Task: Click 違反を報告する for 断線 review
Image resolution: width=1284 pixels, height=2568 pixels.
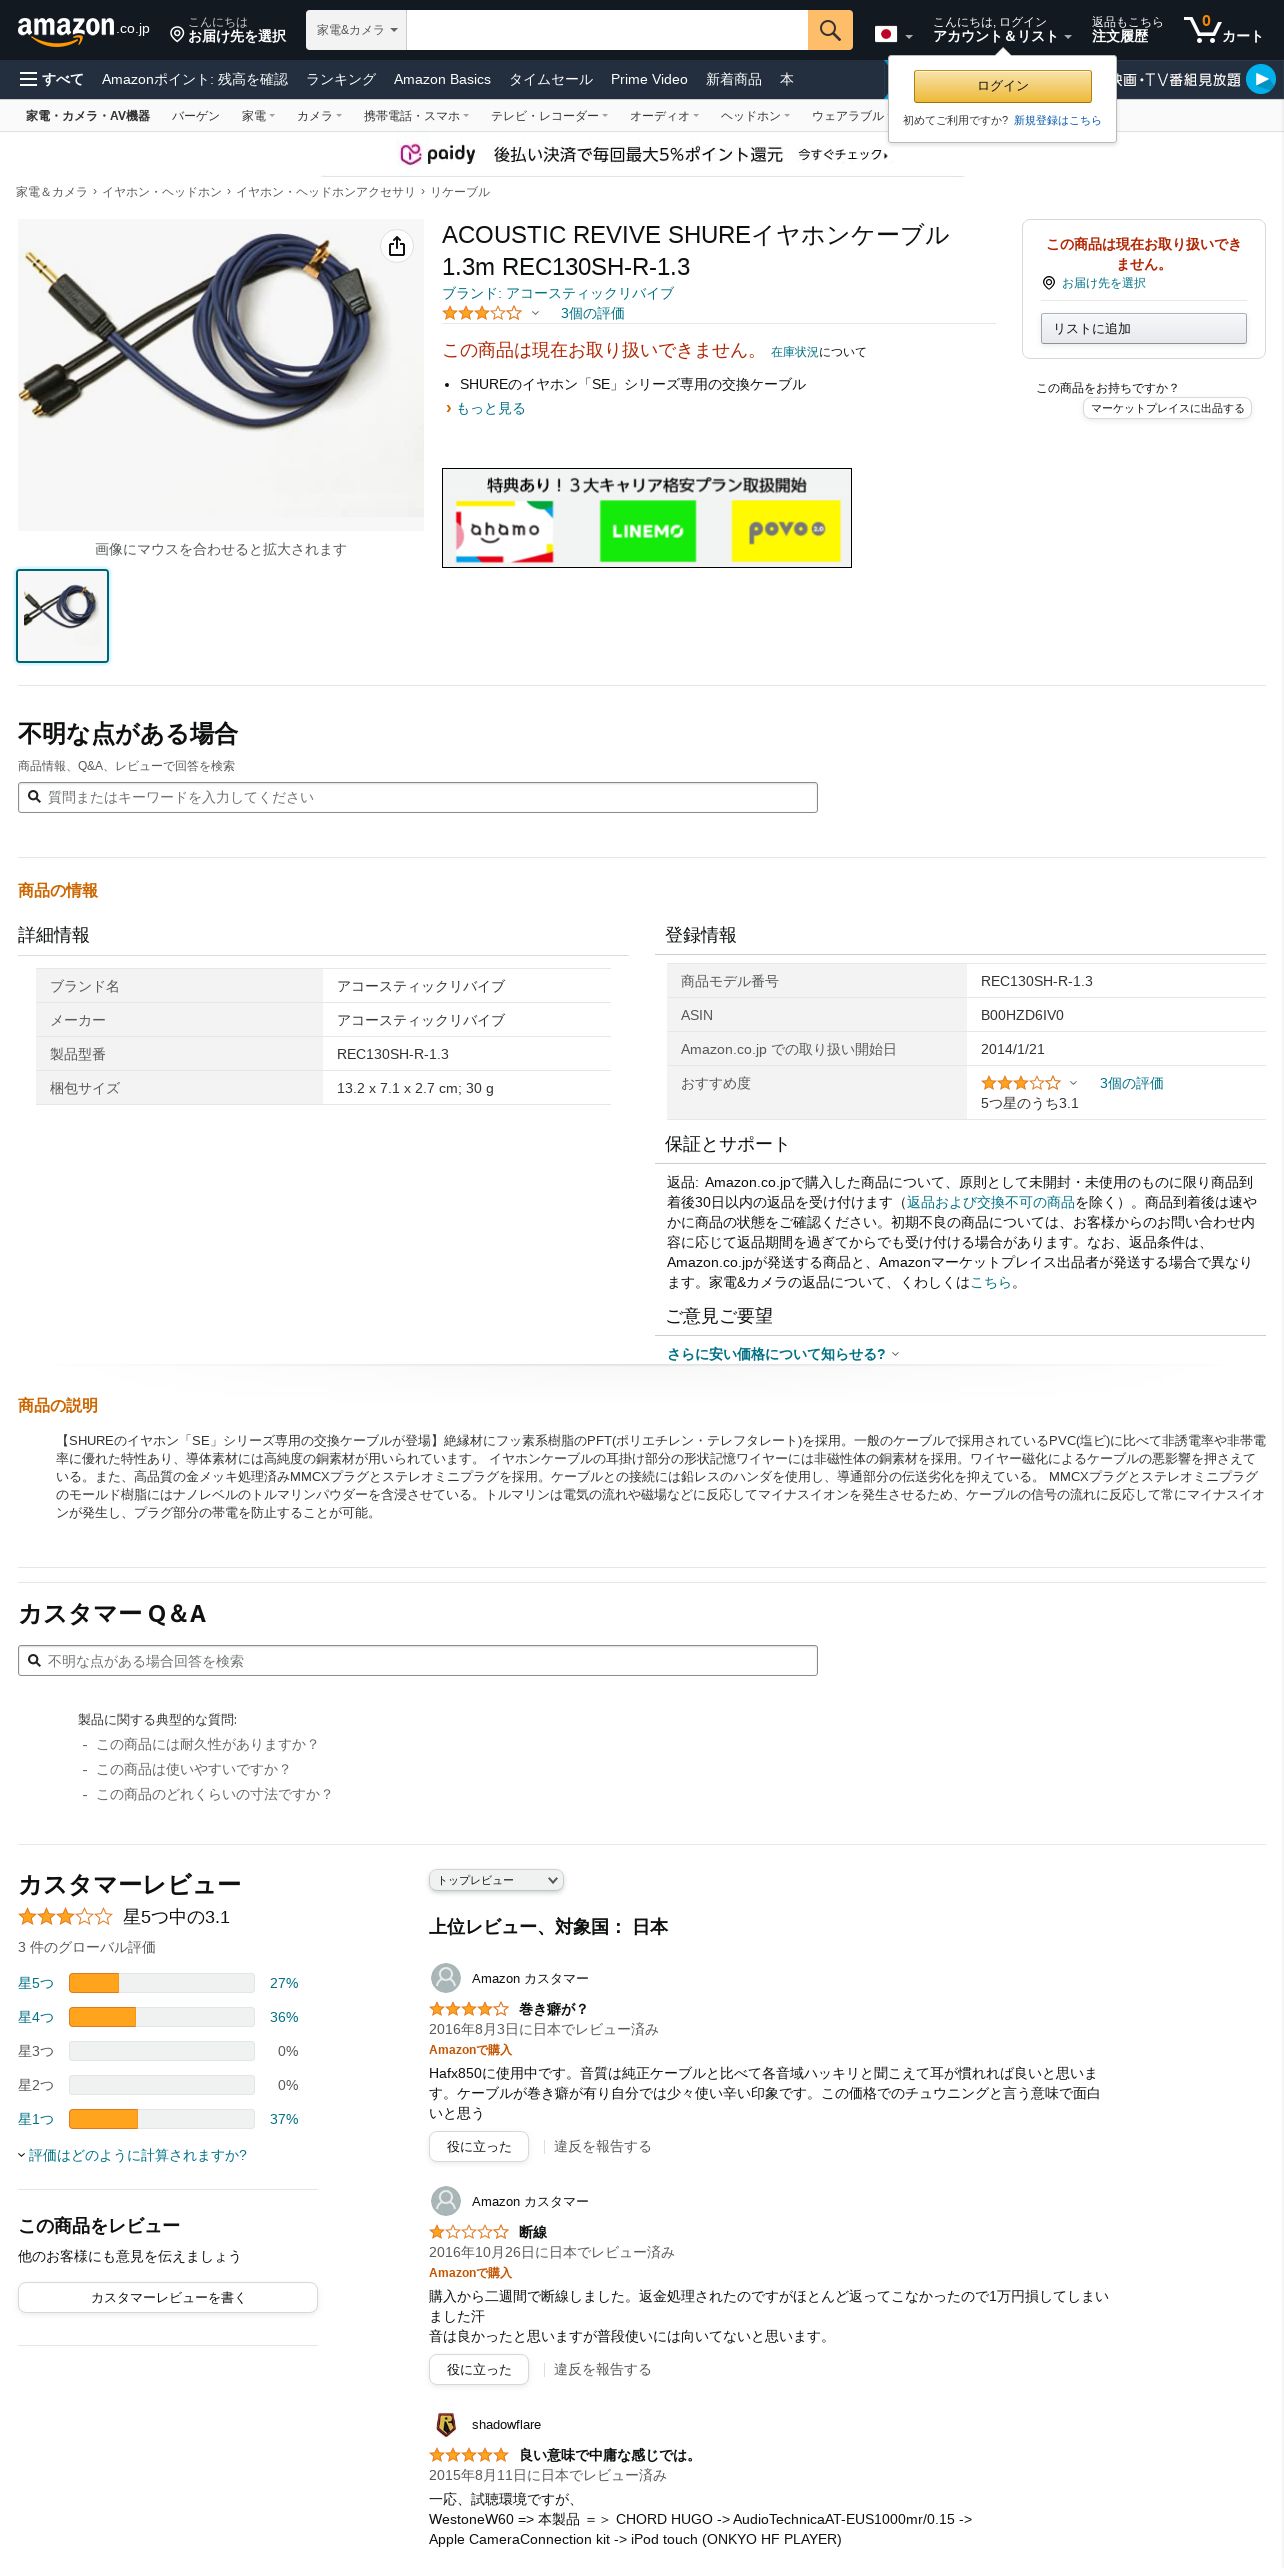Action: pos(602,2369)
